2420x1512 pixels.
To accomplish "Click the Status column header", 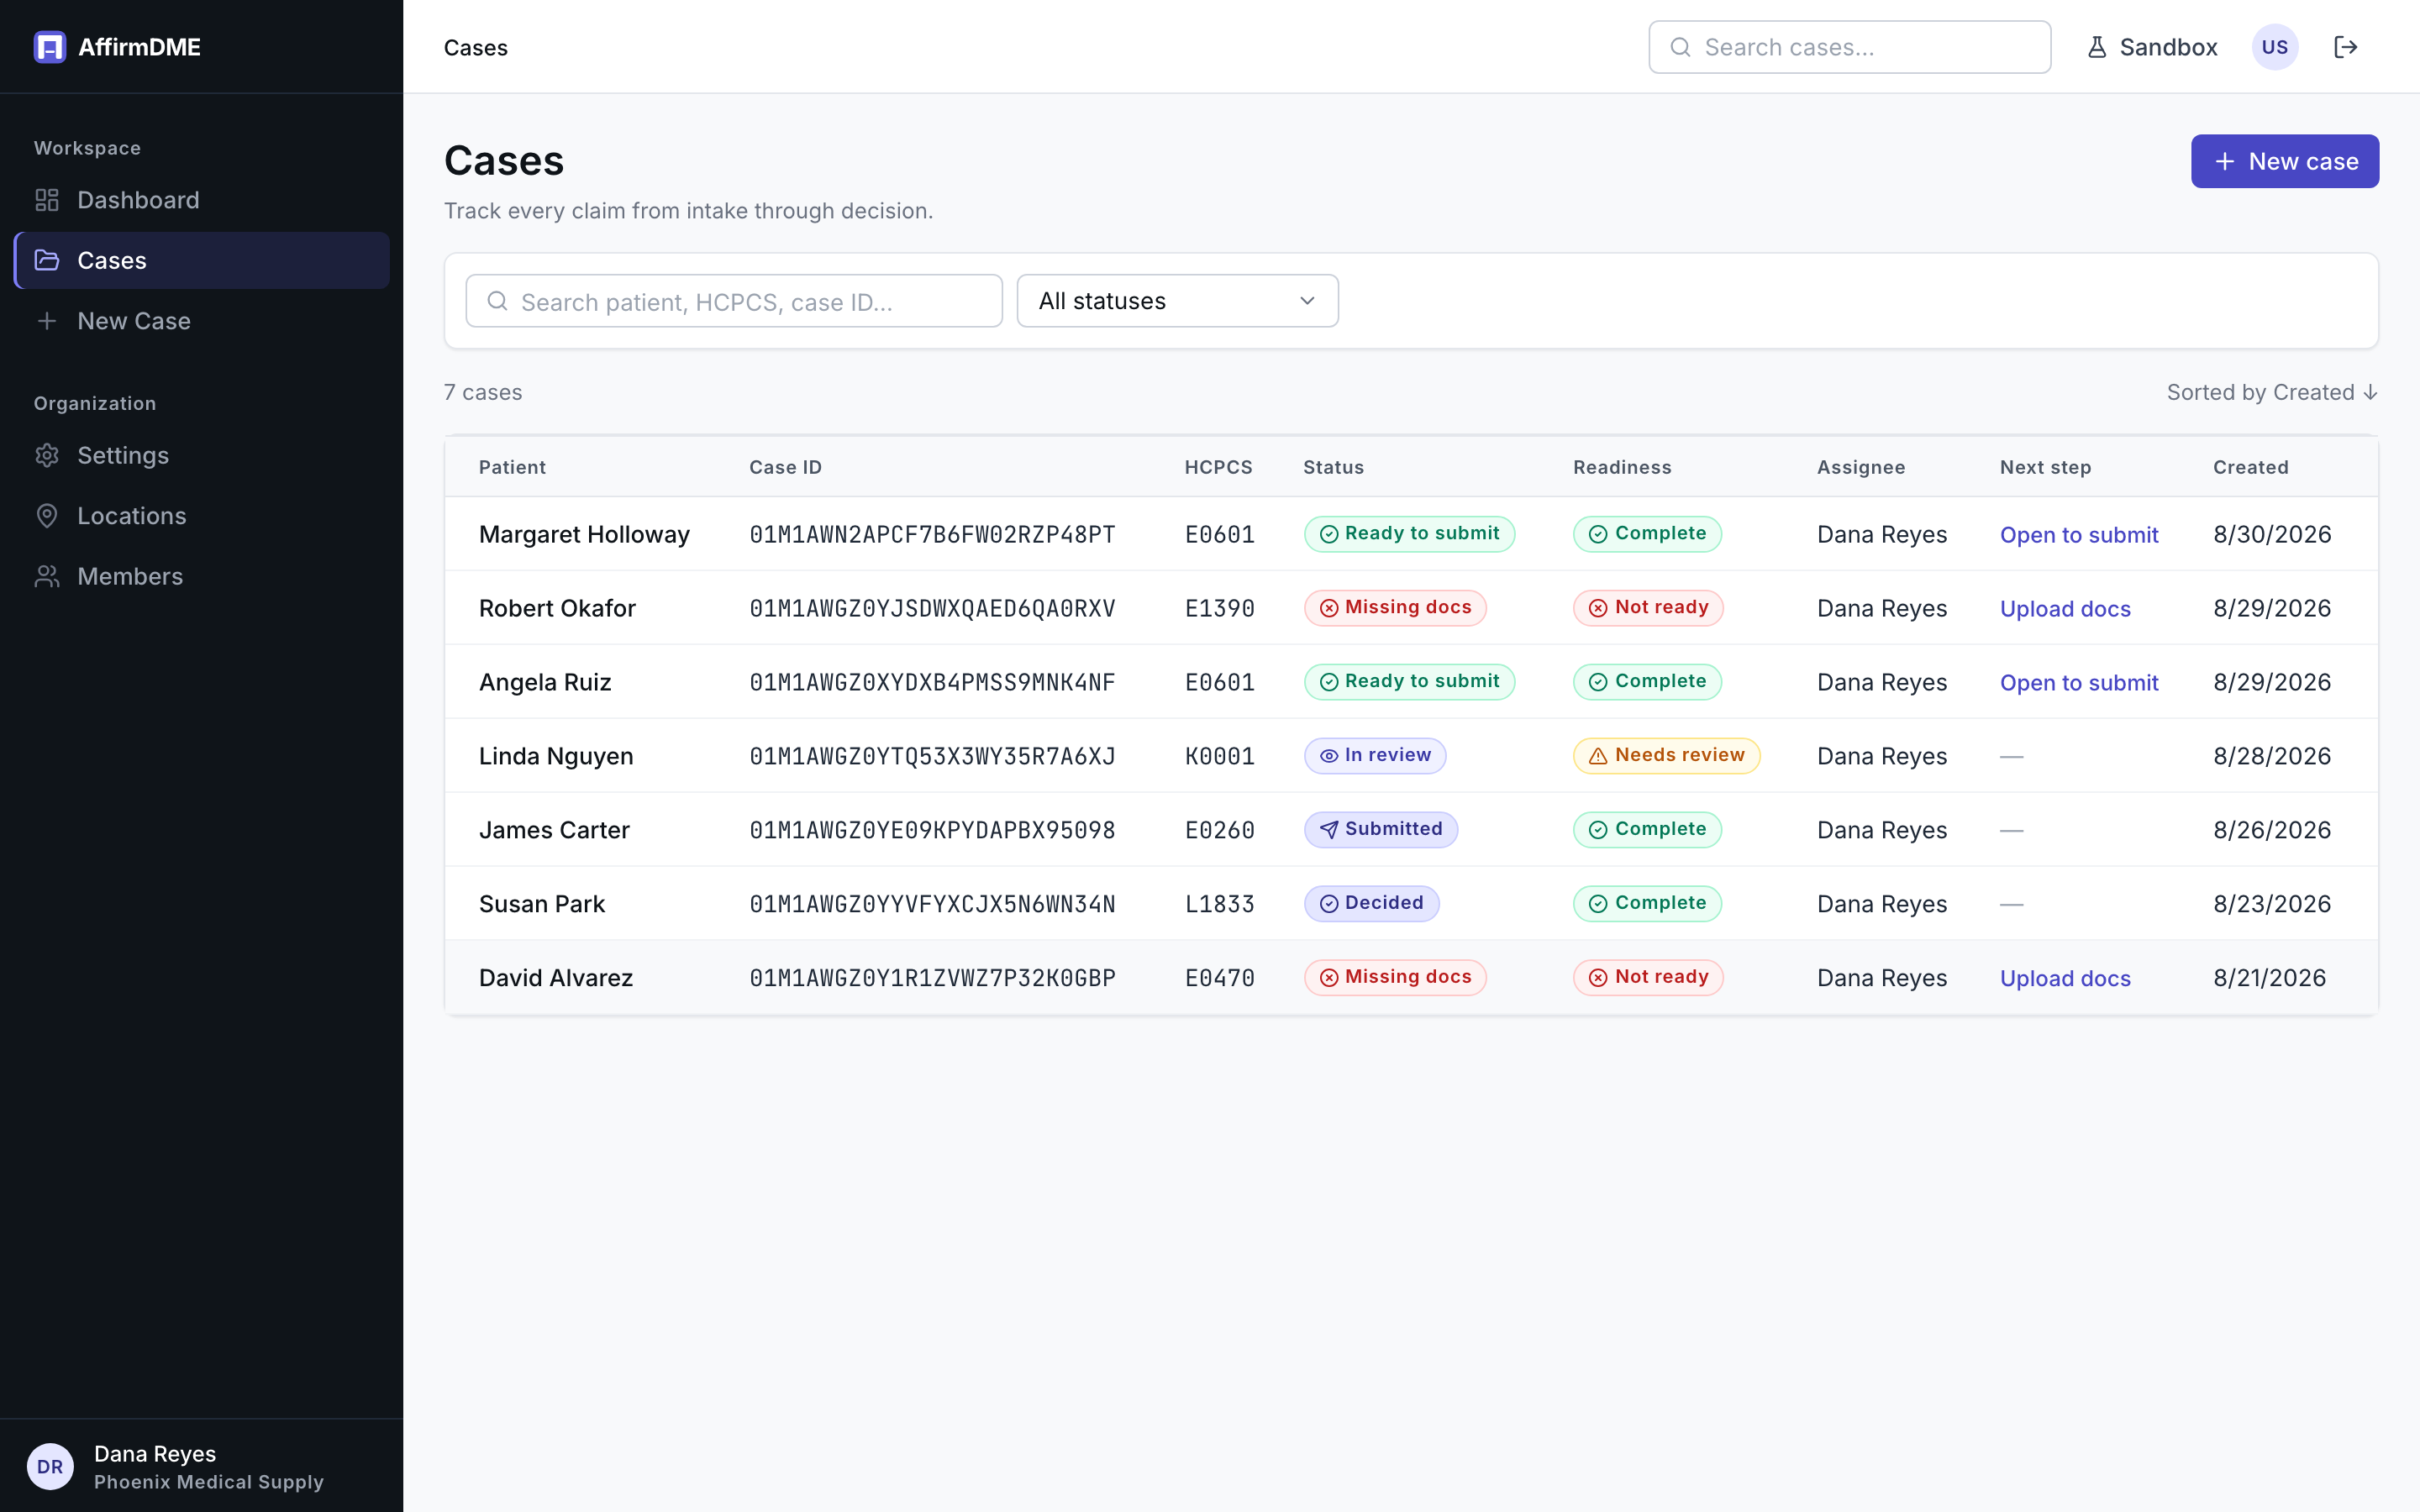I will (x=1333, y=467).
